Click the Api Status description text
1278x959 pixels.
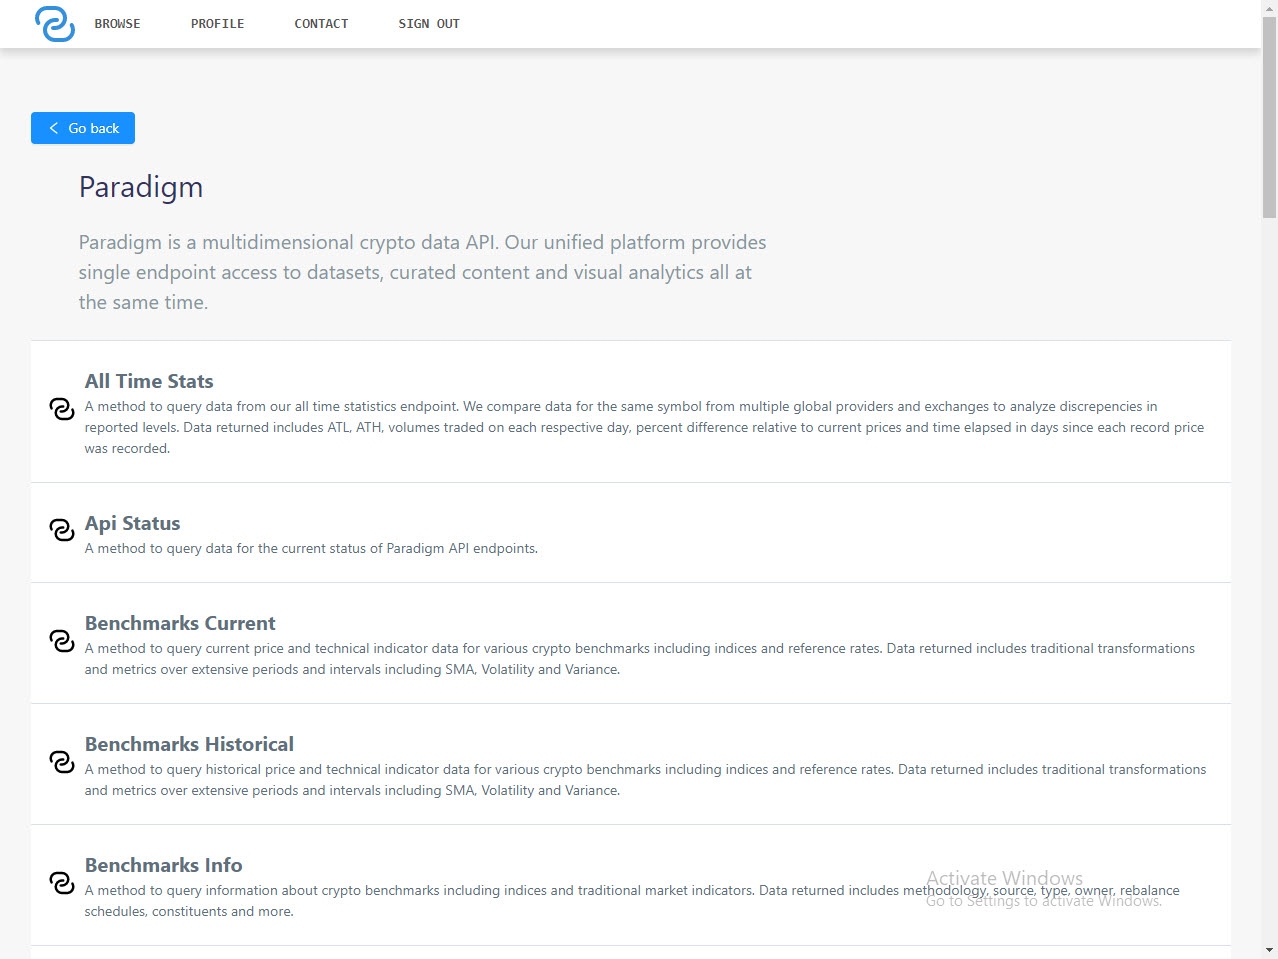(x=311, y=548)
